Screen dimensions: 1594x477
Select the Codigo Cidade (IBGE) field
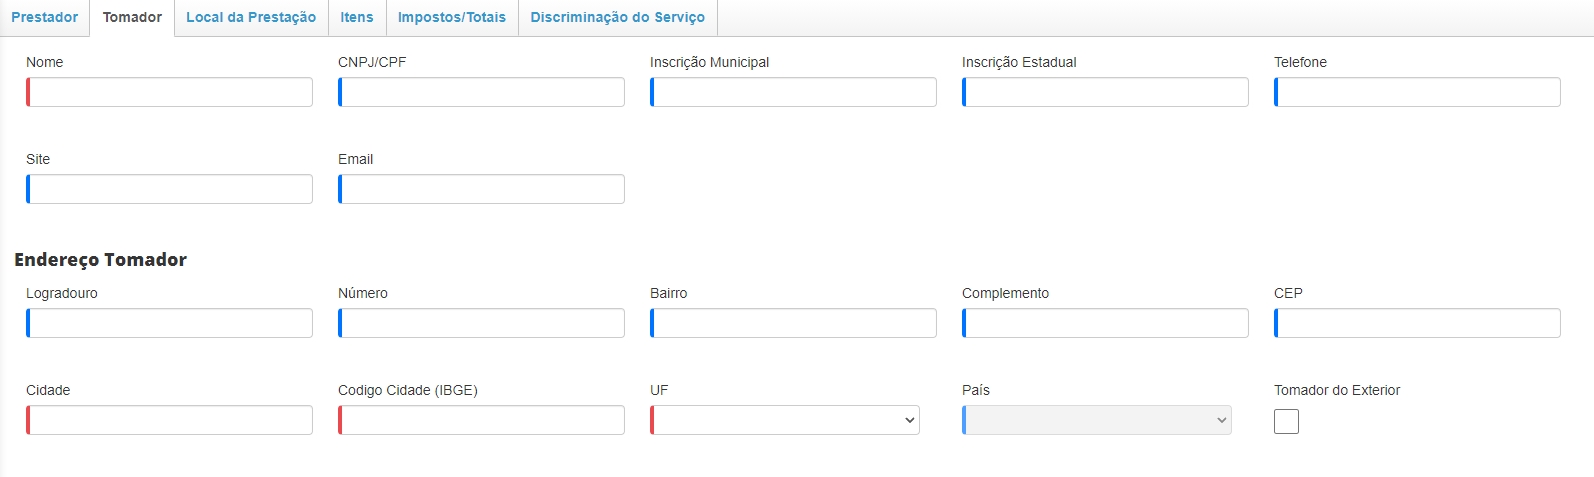point(482,420)
